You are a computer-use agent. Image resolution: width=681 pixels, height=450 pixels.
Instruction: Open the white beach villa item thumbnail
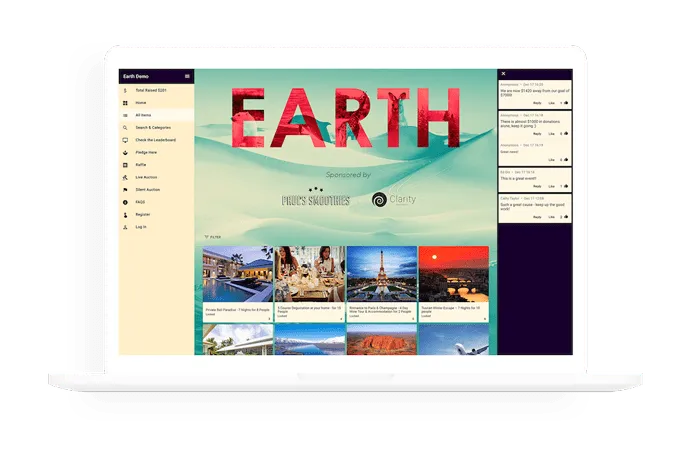(x=238, y=340)
